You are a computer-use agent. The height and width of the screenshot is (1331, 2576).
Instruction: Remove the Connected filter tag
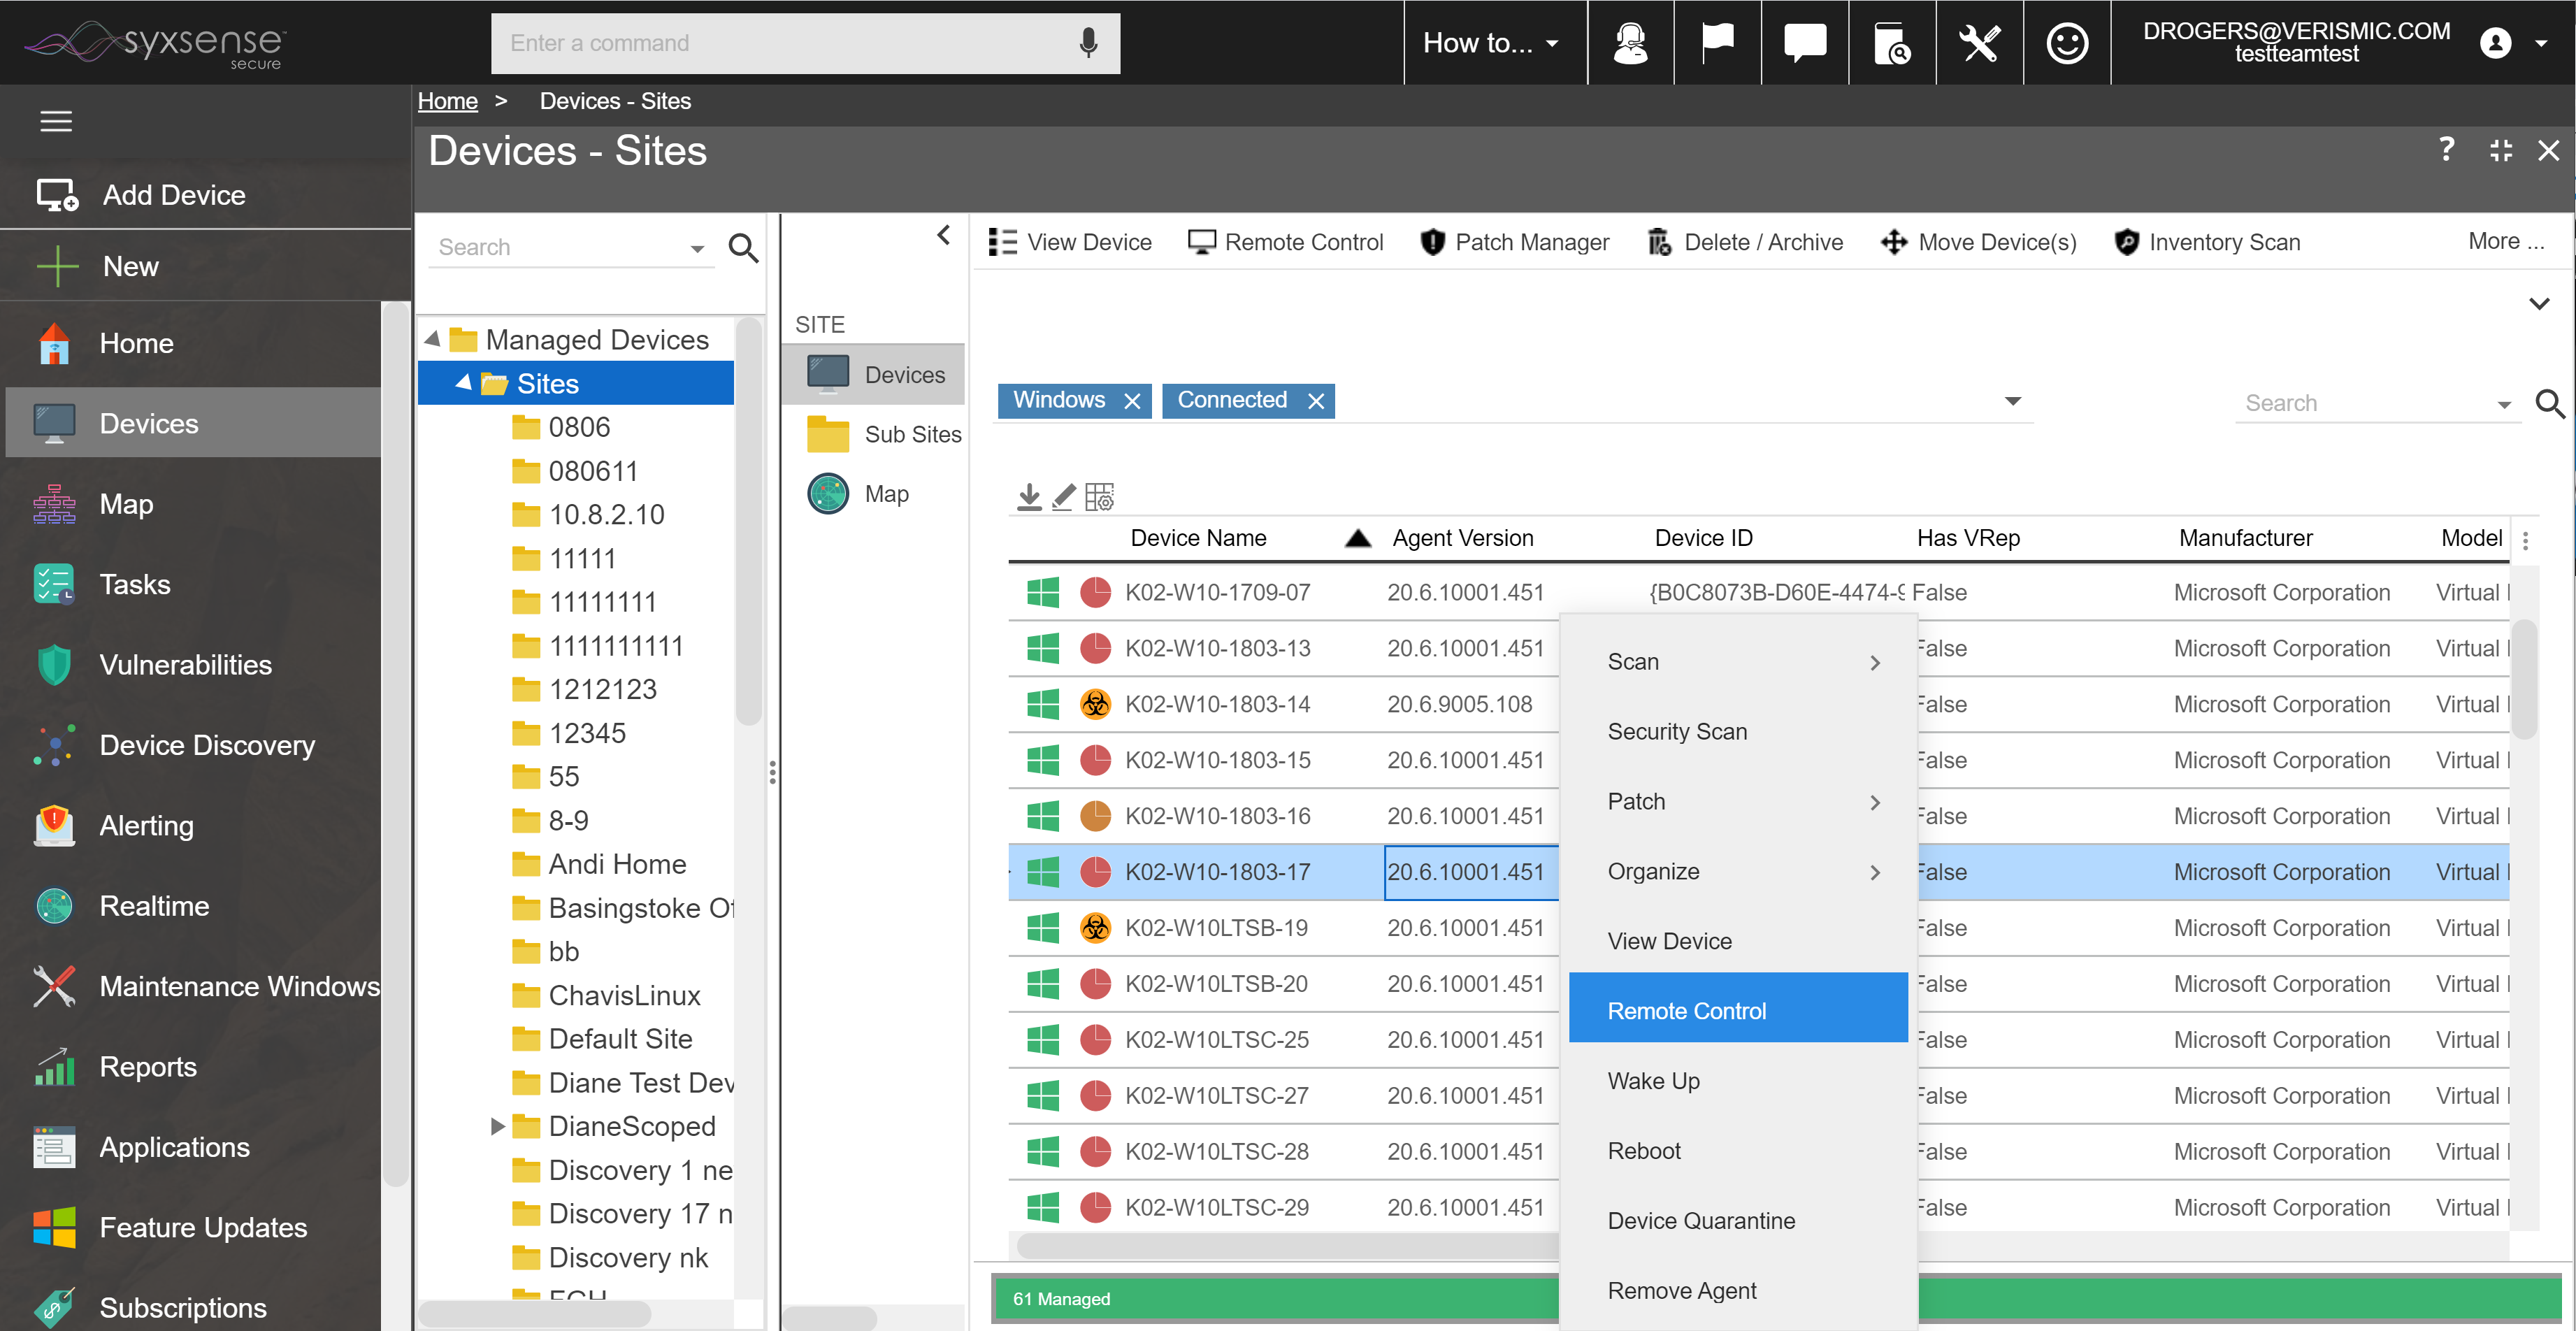pyautogui.click(x=1316, y=401)
